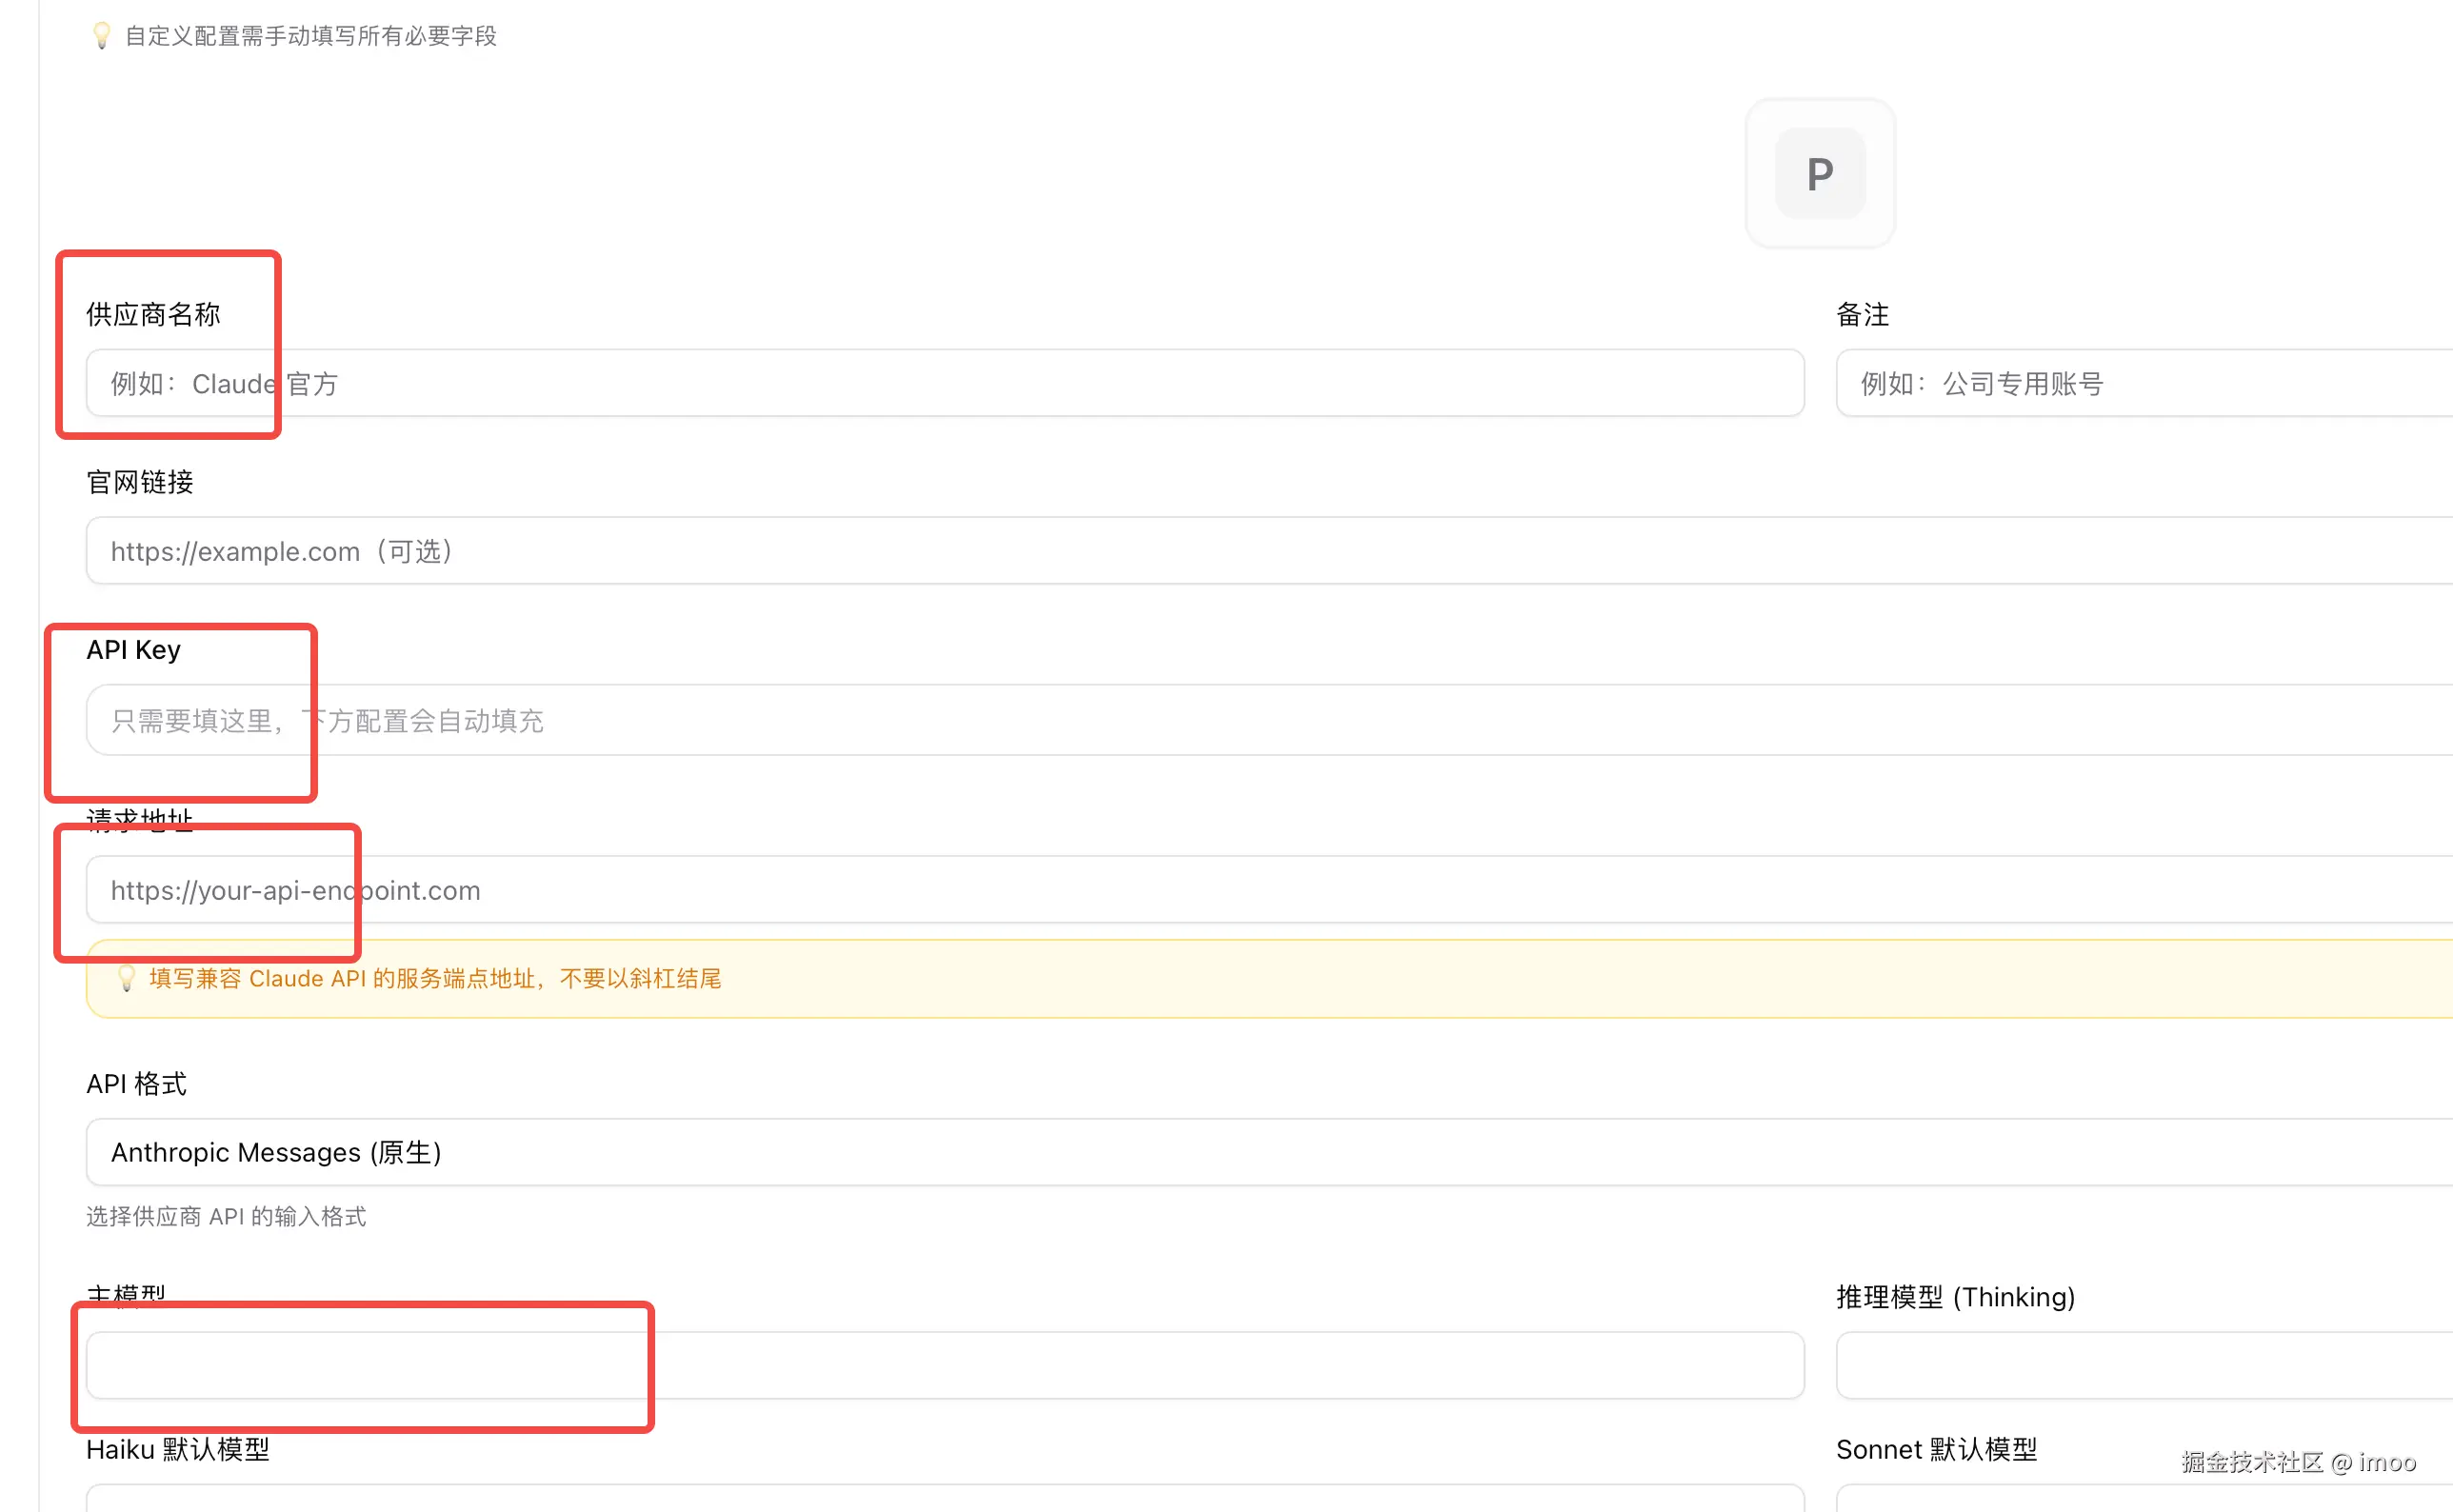Screen dimensions: 2453x1512
Task: Click the 主模型 input field
Action: pyautogui.click(x=944, y=1364)
